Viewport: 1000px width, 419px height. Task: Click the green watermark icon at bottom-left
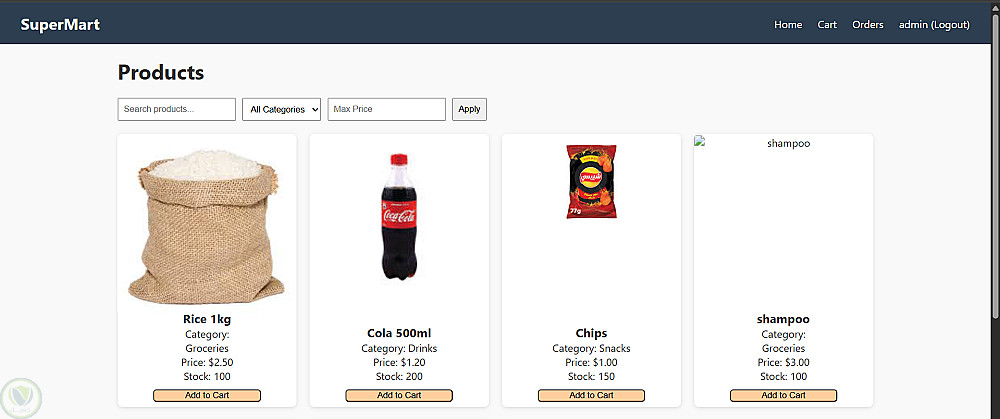[19, 397]
